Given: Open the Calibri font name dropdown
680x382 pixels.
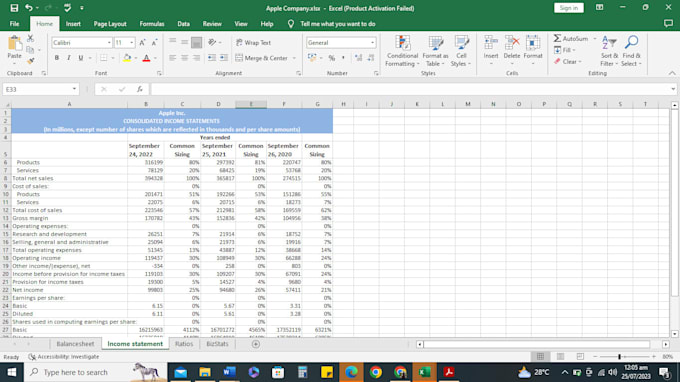Looking at the screenshot, I should 109,42.
